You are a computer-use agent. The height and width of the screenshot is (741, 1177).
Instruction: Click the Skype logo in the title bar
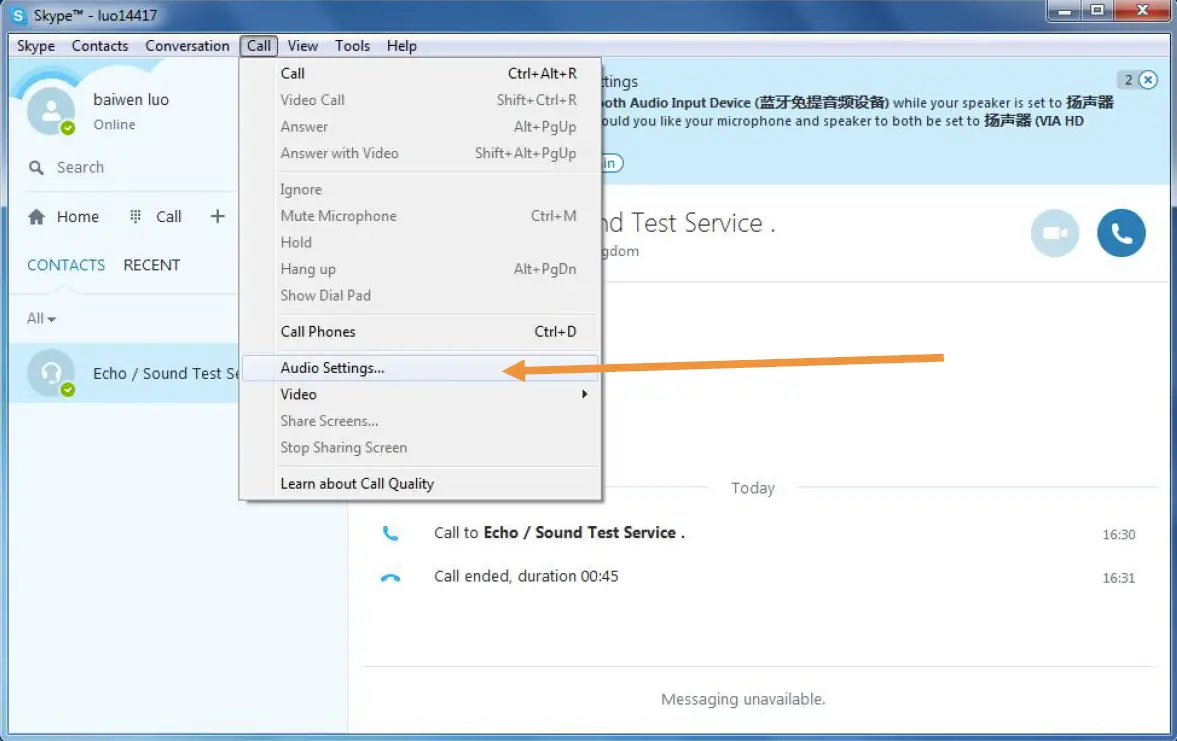pos(18,15)
